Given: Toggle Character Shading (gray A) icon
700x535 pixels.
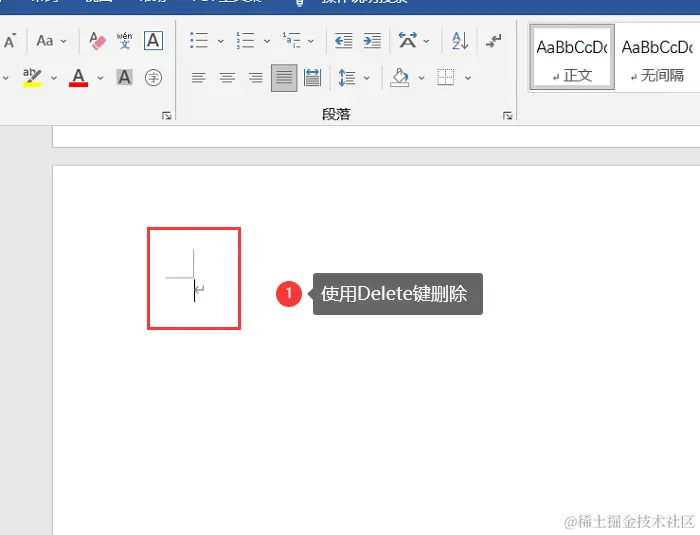Looking at the screenshot, I should [x=125, y=78].
